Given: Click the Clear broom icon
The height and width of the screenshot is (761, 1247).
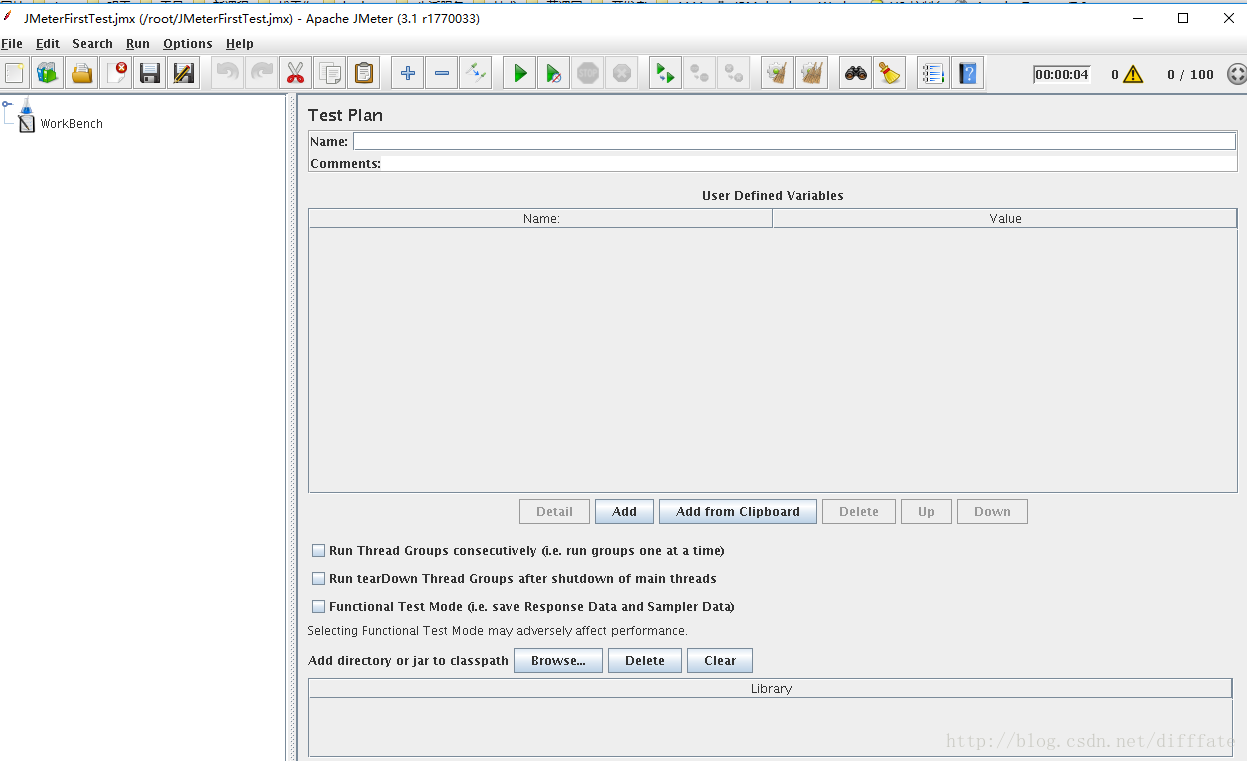Looking at the screenshot, I should pos(778,73).
